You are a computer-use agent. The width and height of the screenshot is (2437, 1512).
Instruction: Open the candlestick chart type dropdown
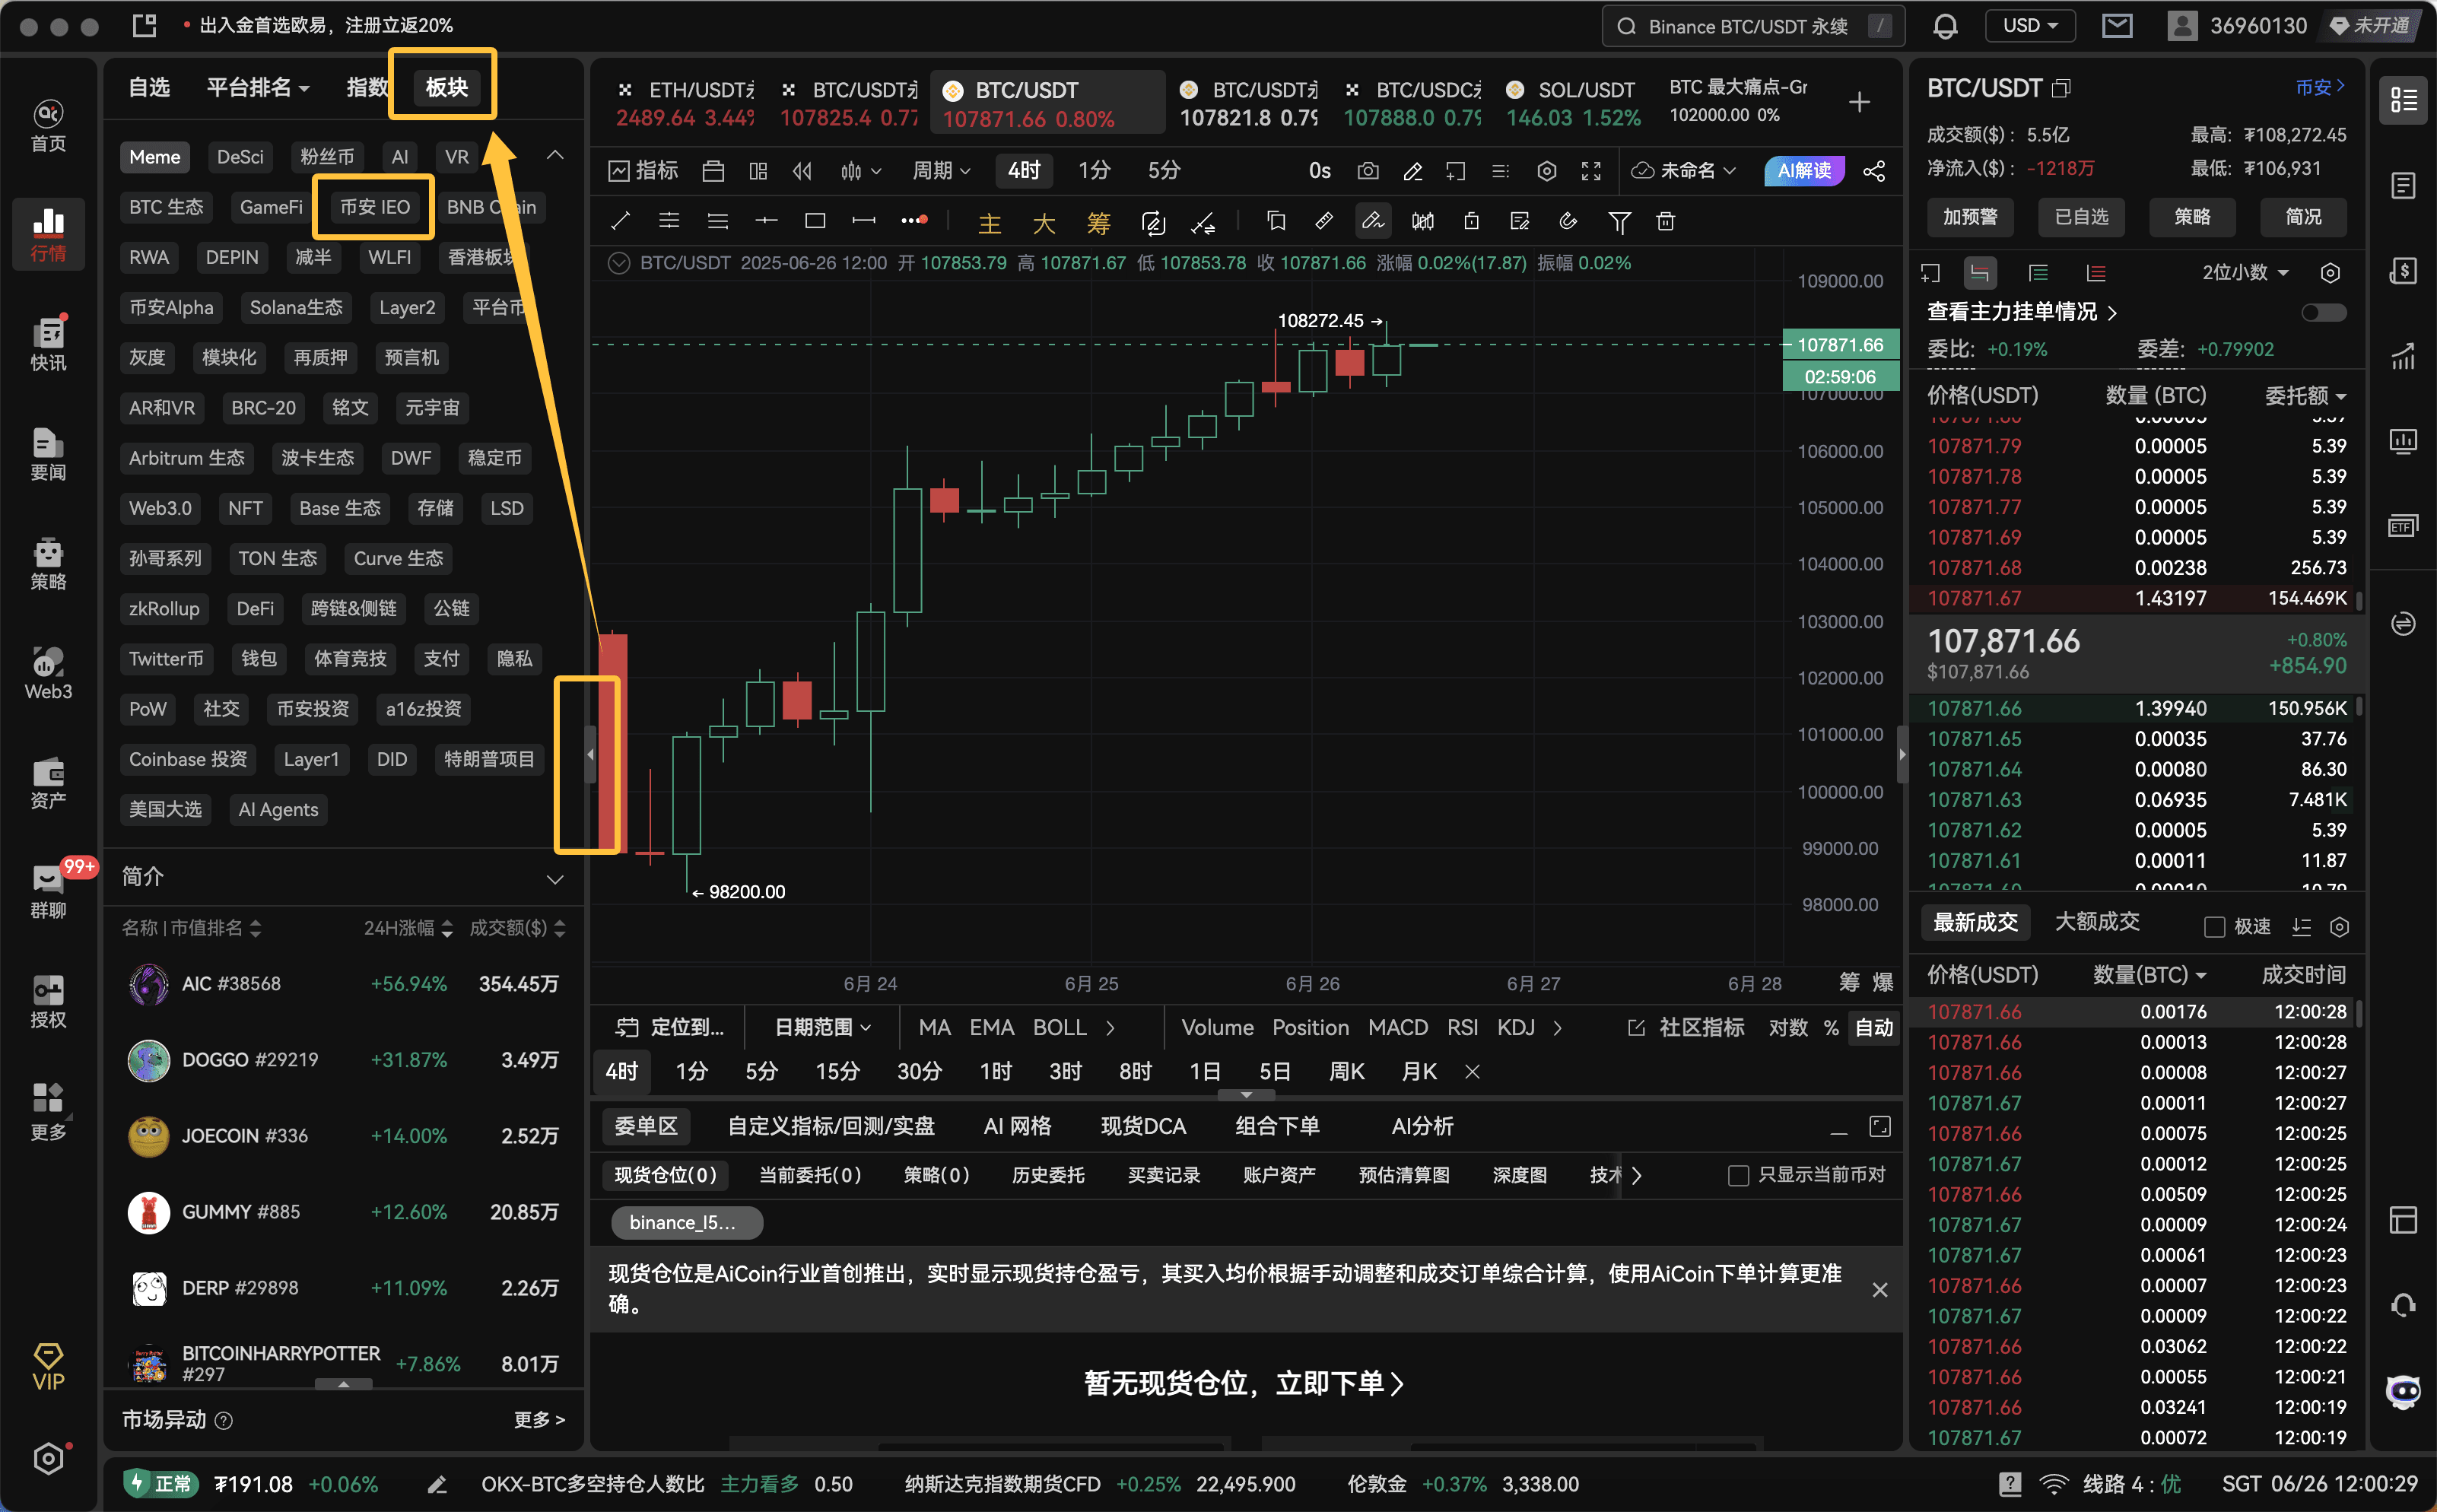coord(860,171)
